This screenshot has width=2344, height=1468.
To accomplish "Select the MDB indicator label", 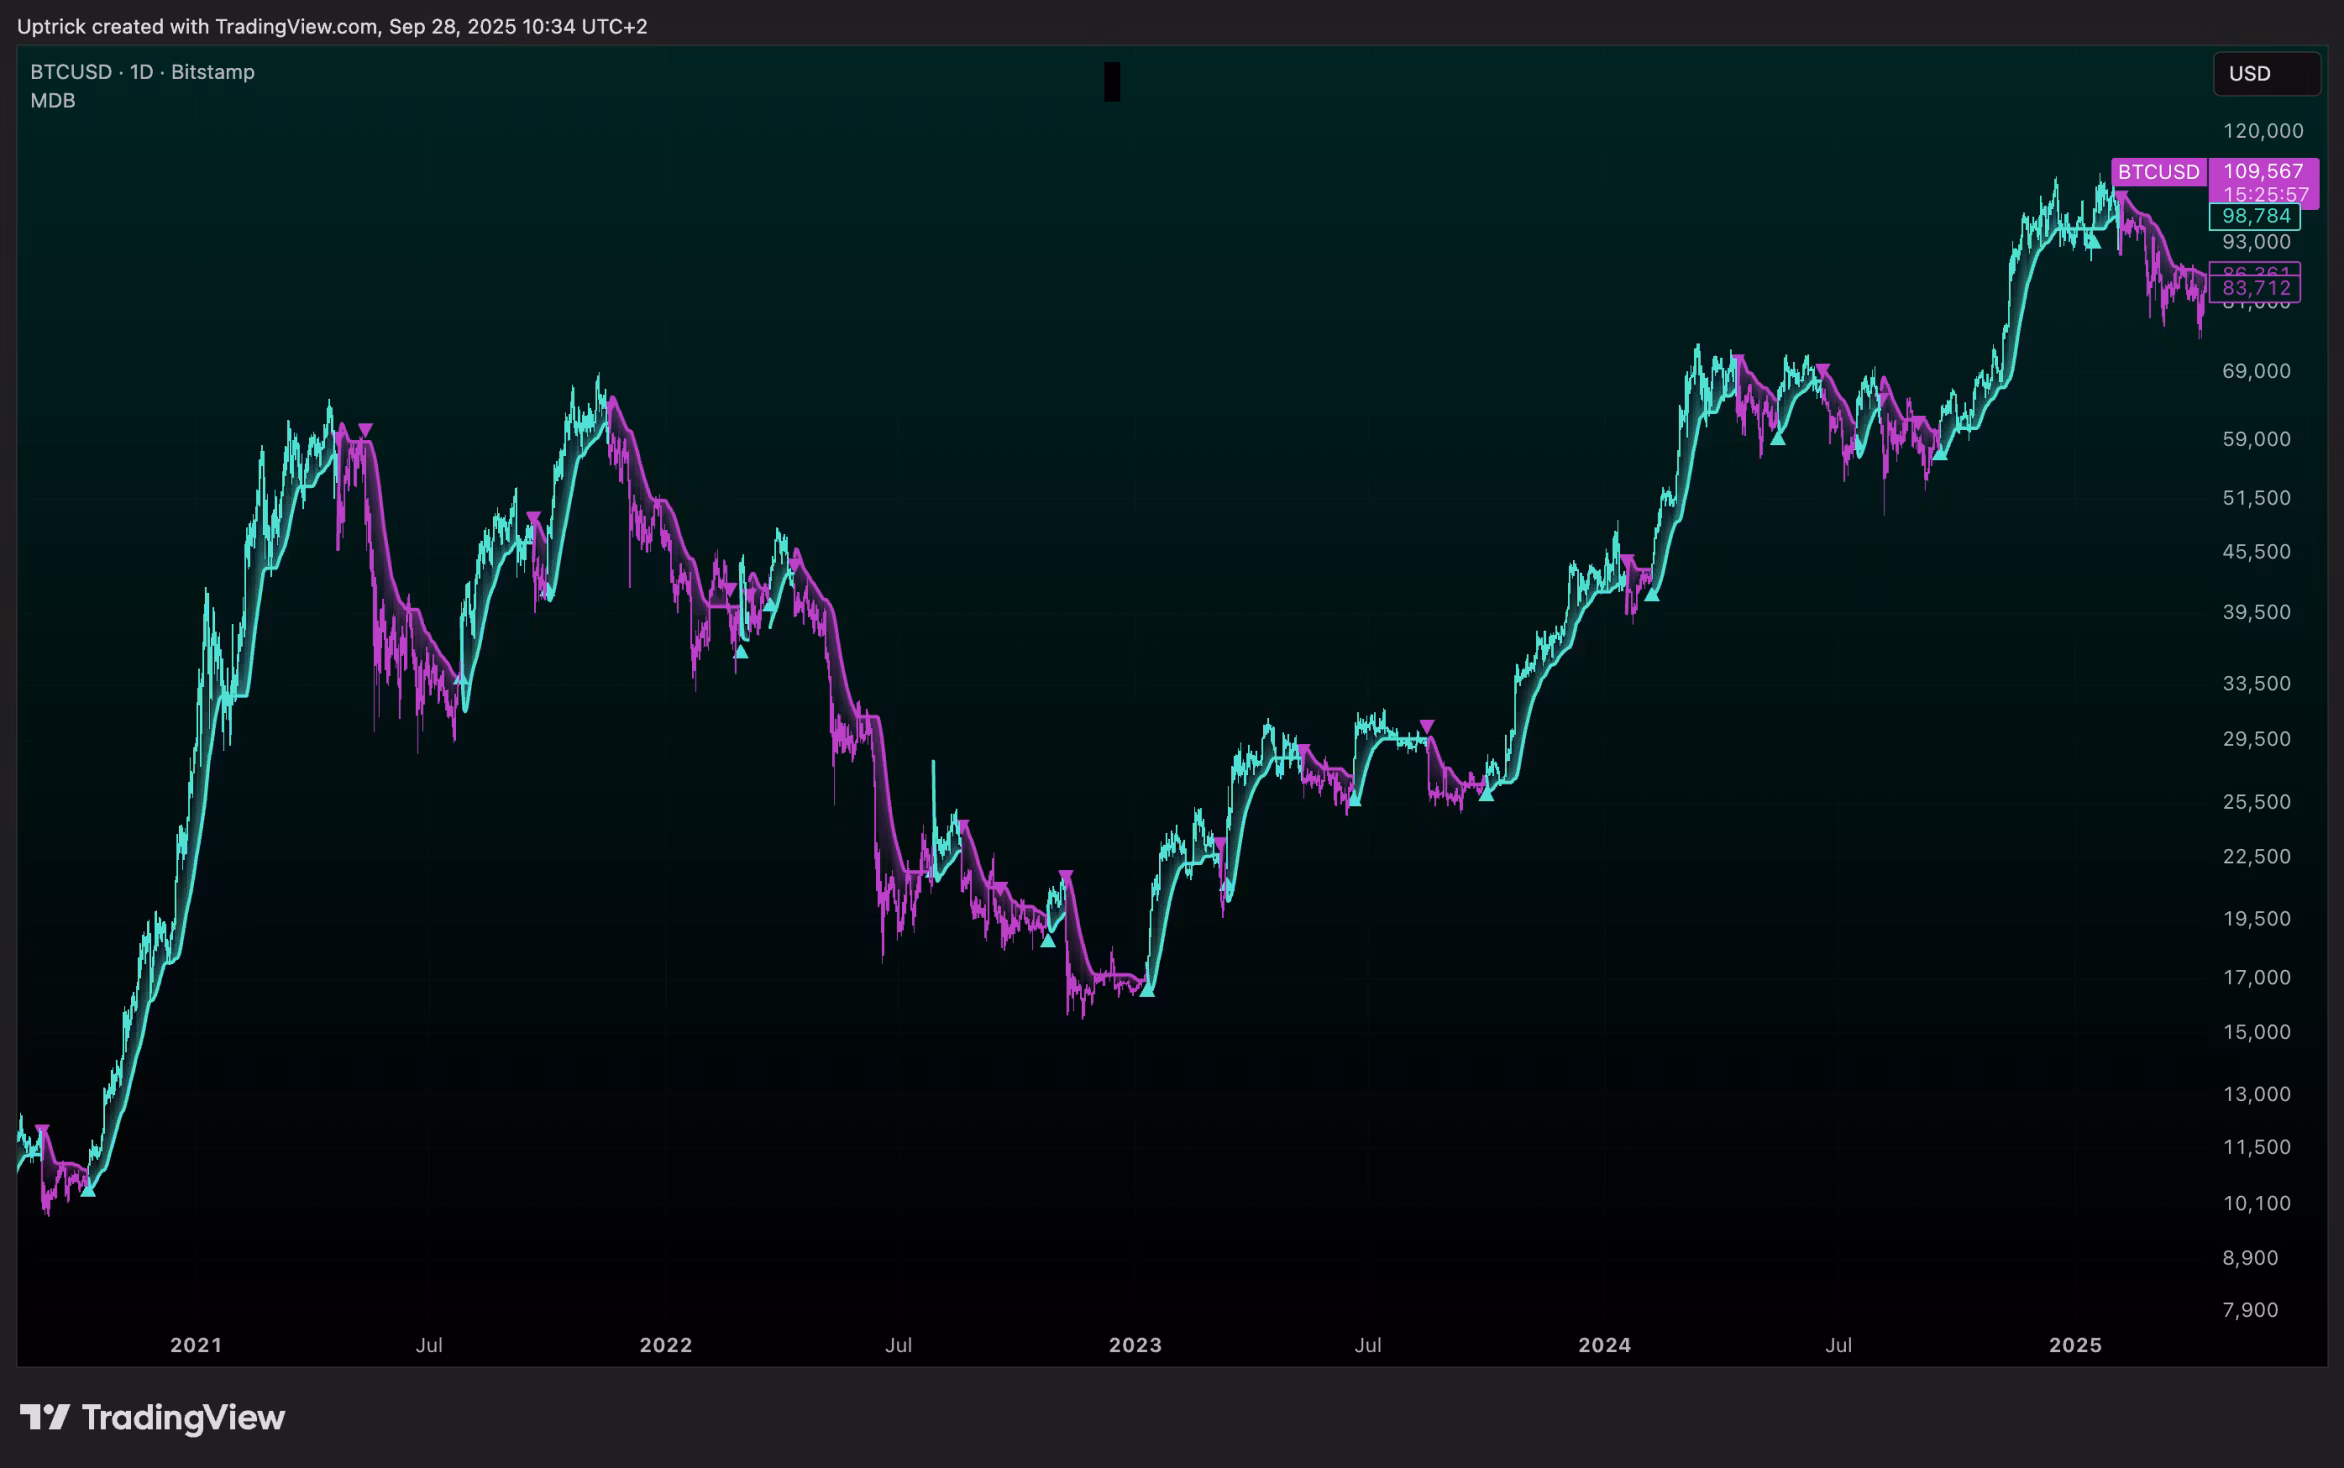I will point(53,101).
